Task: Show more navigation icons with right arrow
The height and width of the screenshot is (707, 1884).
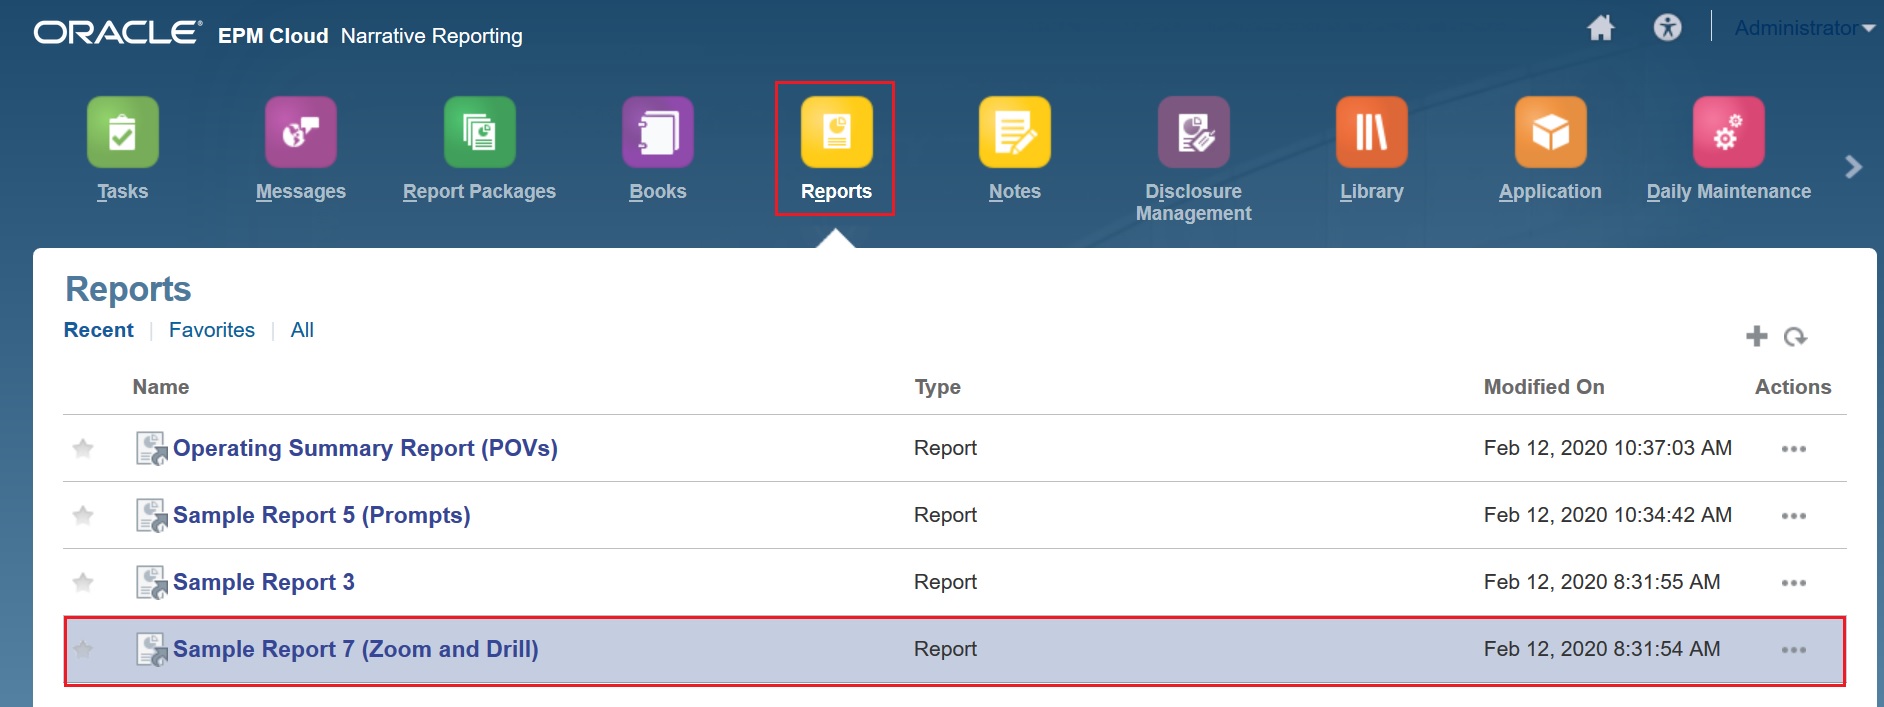Action: (x=1853, y=167)
